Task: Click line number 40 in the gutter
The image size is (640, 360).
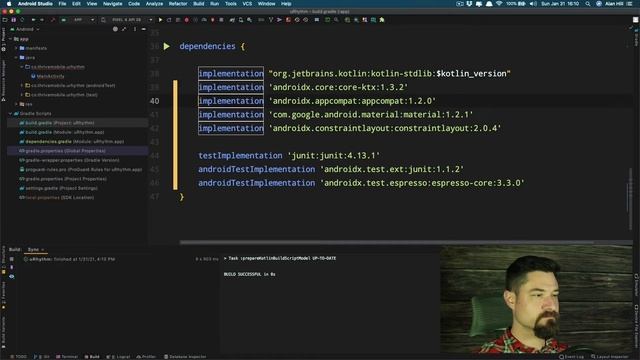Action: 154,101
